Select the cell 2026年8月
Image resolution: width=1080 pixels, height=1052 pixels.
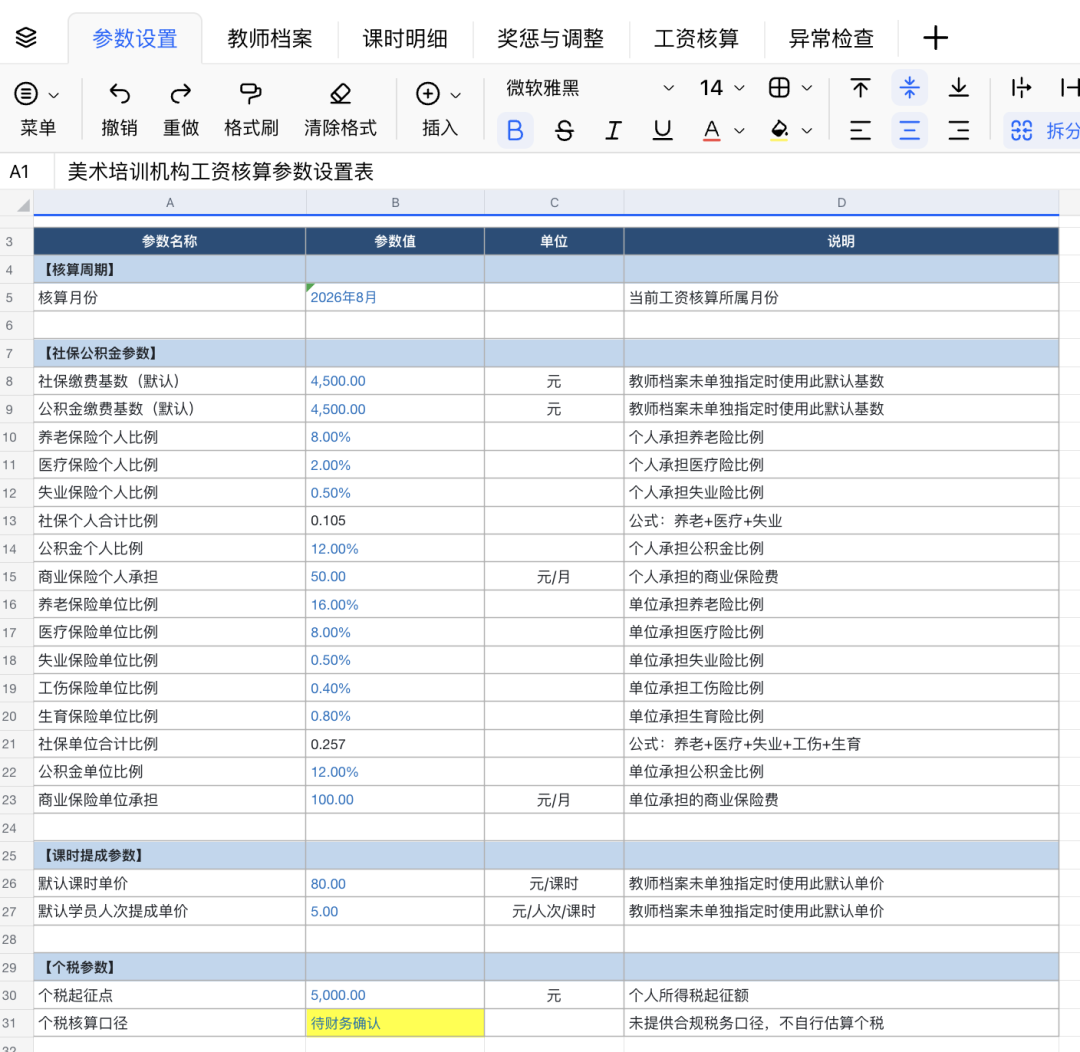[395, 298]
